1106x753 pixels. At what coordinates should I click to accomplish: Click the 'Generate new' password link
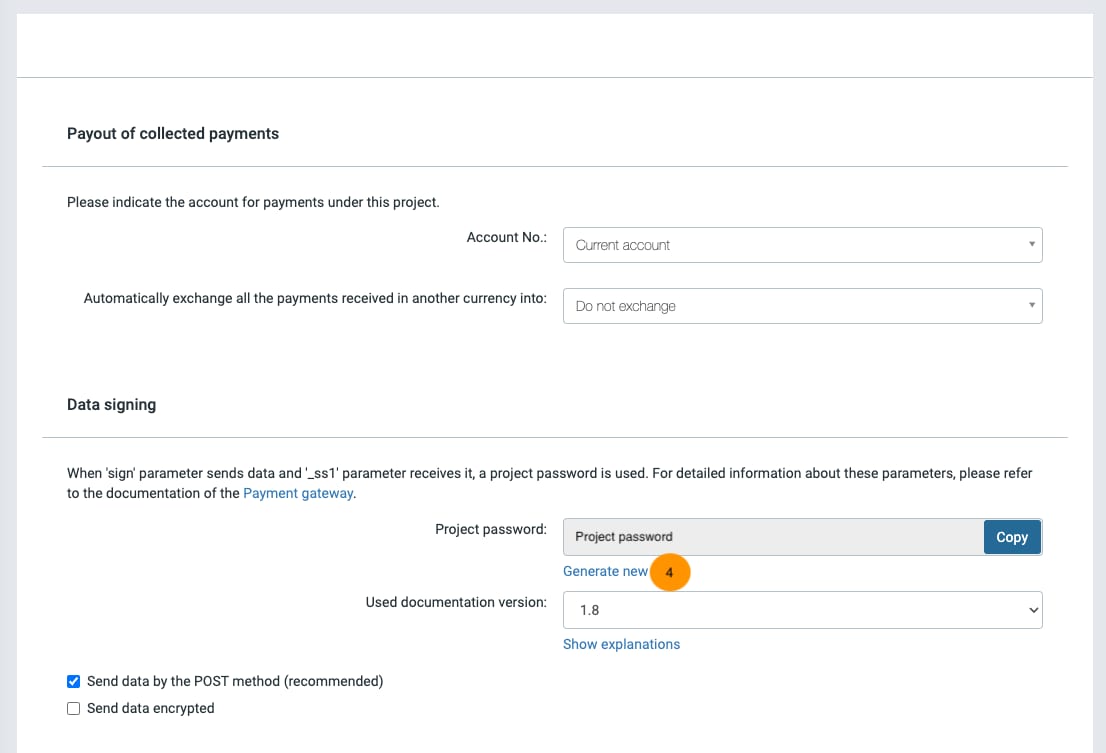(605, 571)
